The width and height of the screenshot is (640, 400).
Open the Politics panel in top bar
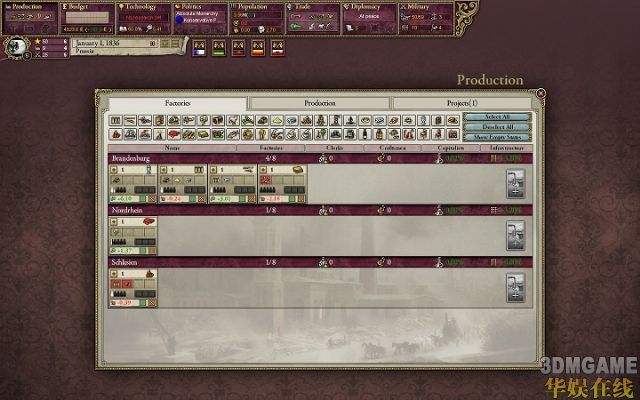coord(200,18)
